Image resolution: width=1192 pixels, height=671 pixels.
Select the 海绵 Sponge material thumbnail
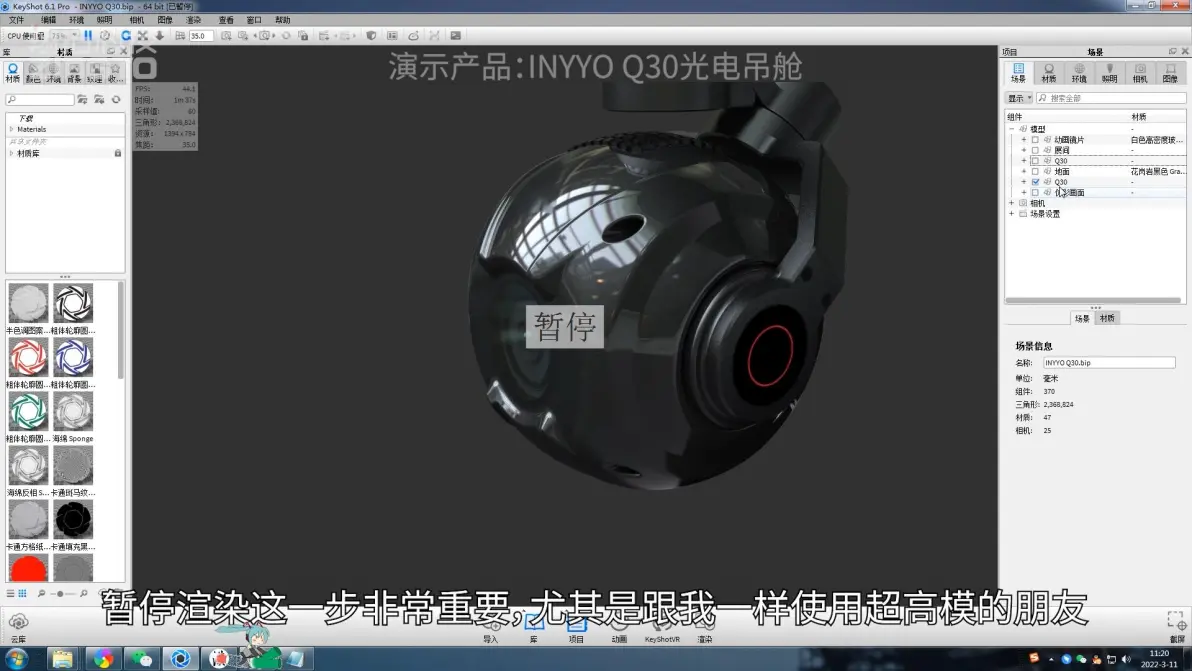point(73,412)
